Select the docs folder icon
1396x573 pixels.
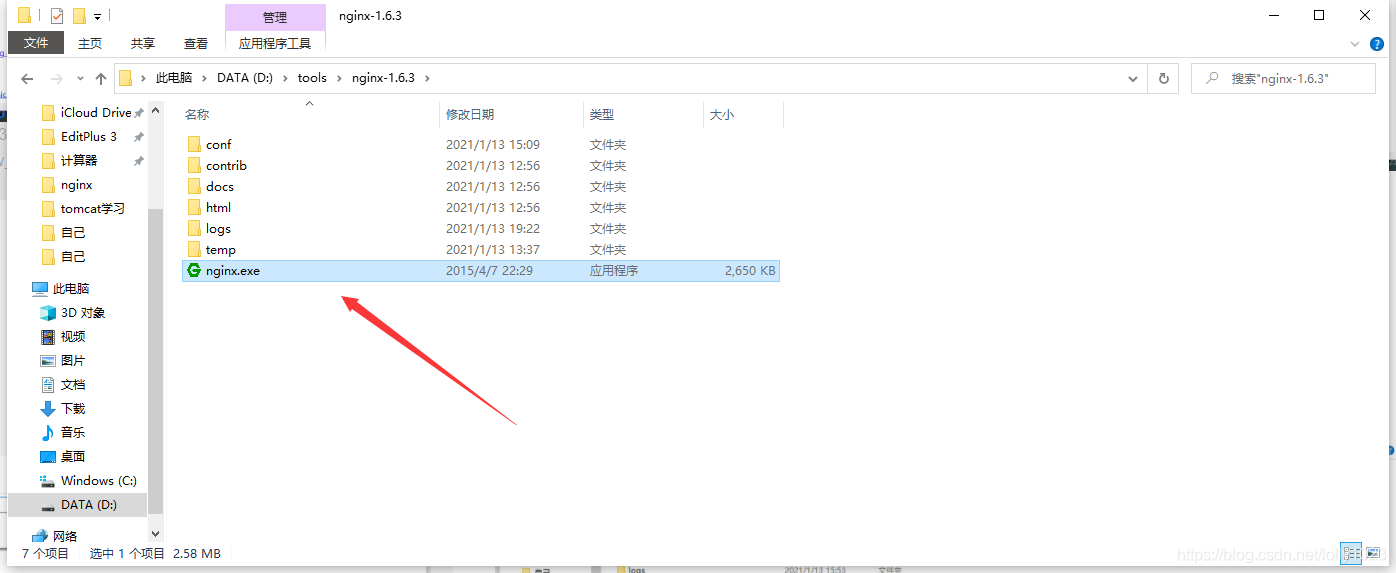click(x=194, y=186)
